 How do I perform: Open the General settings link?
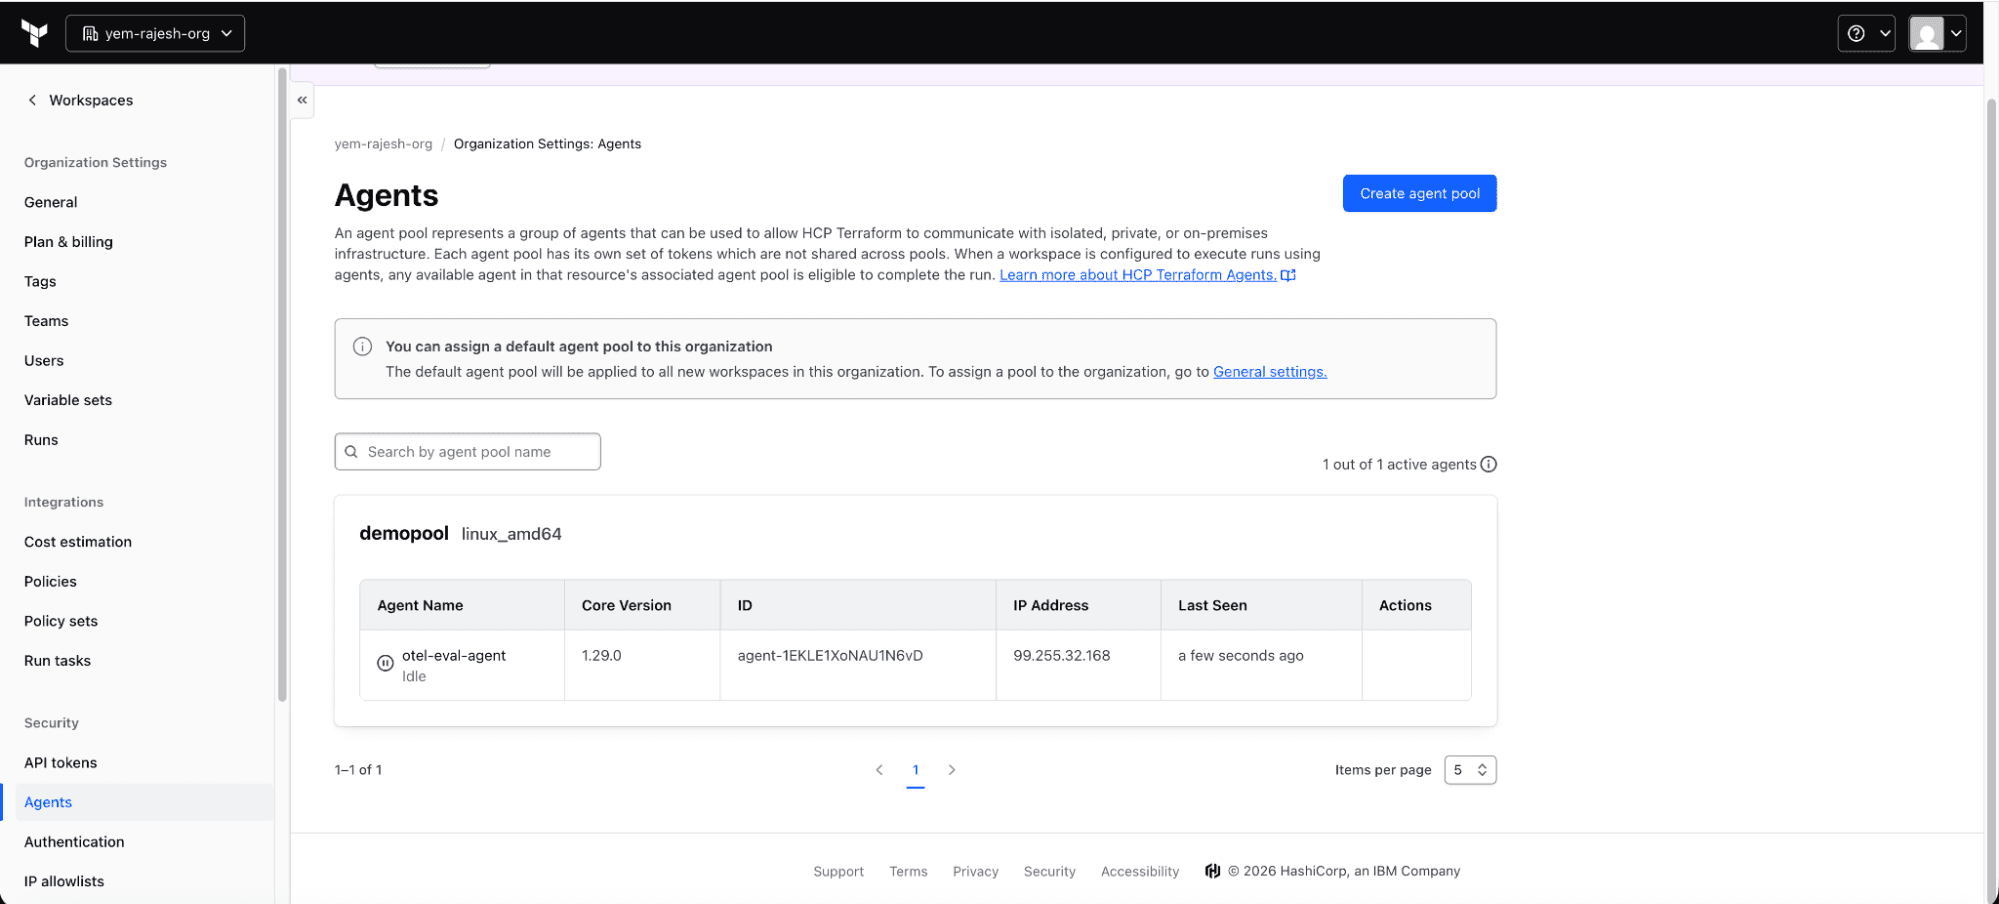coord(1270,372)
